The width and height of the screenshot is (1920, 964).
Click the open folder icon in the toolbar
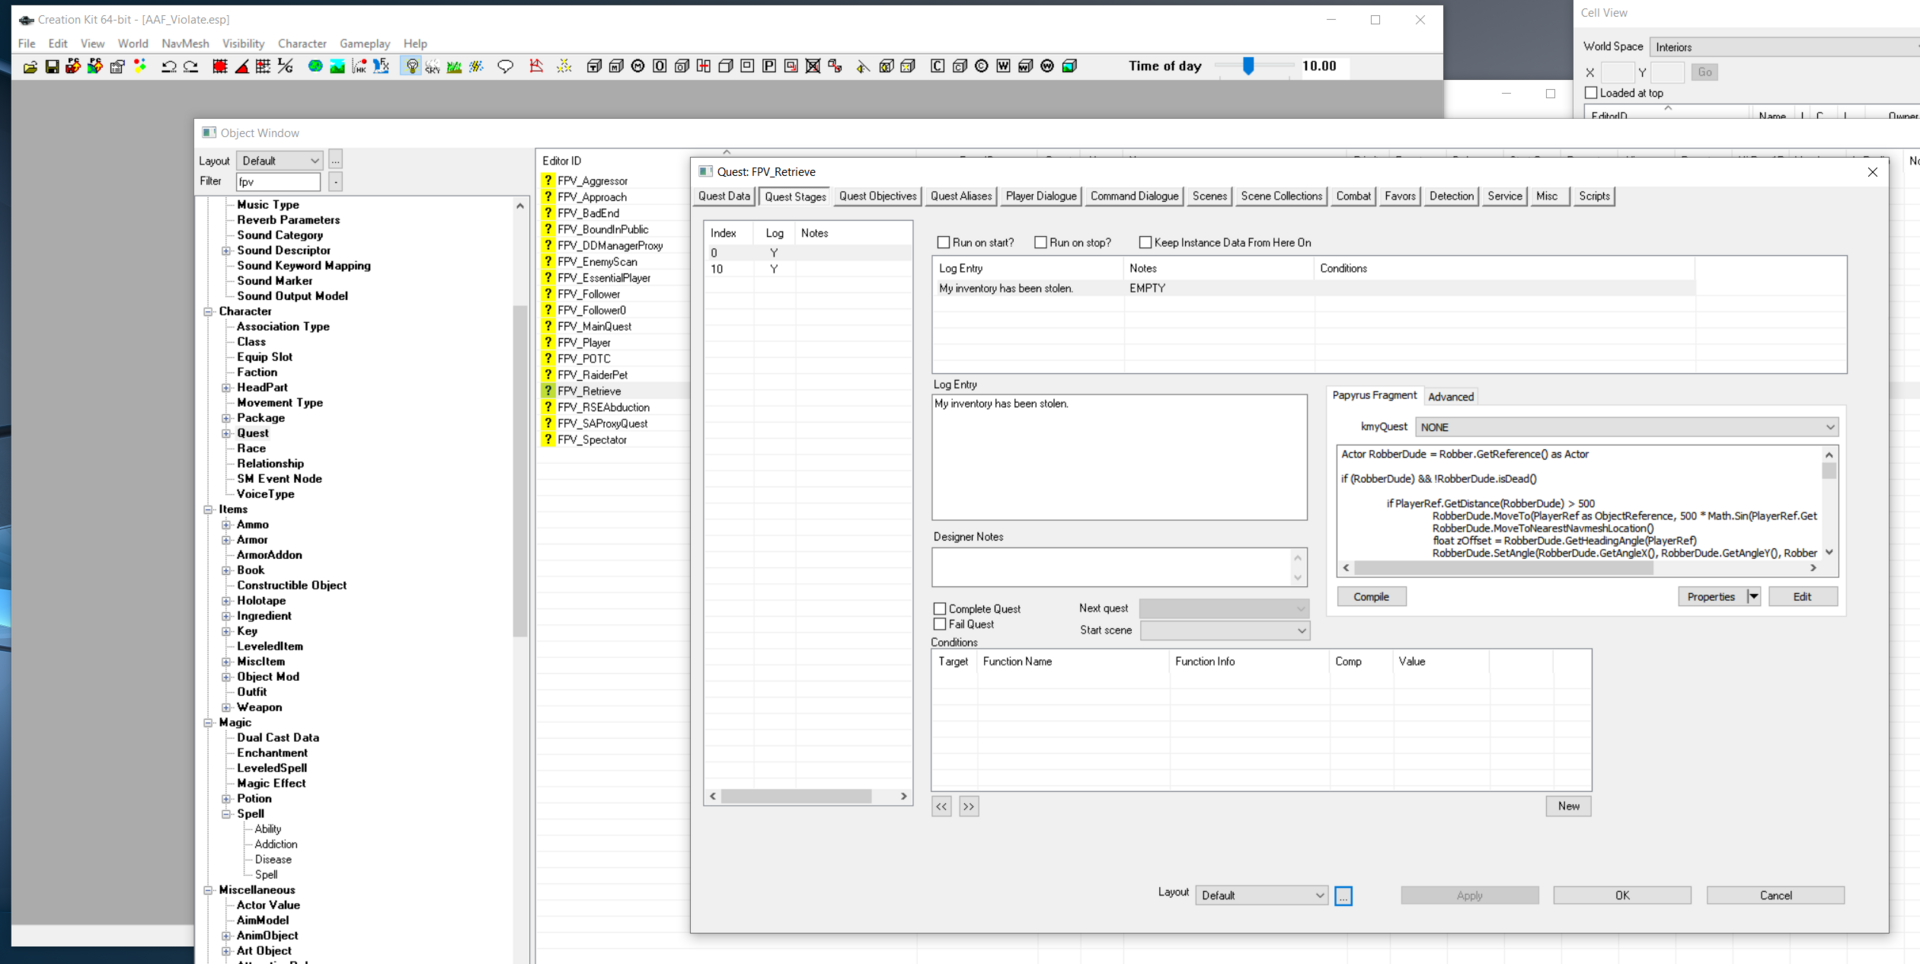[30, 66]
